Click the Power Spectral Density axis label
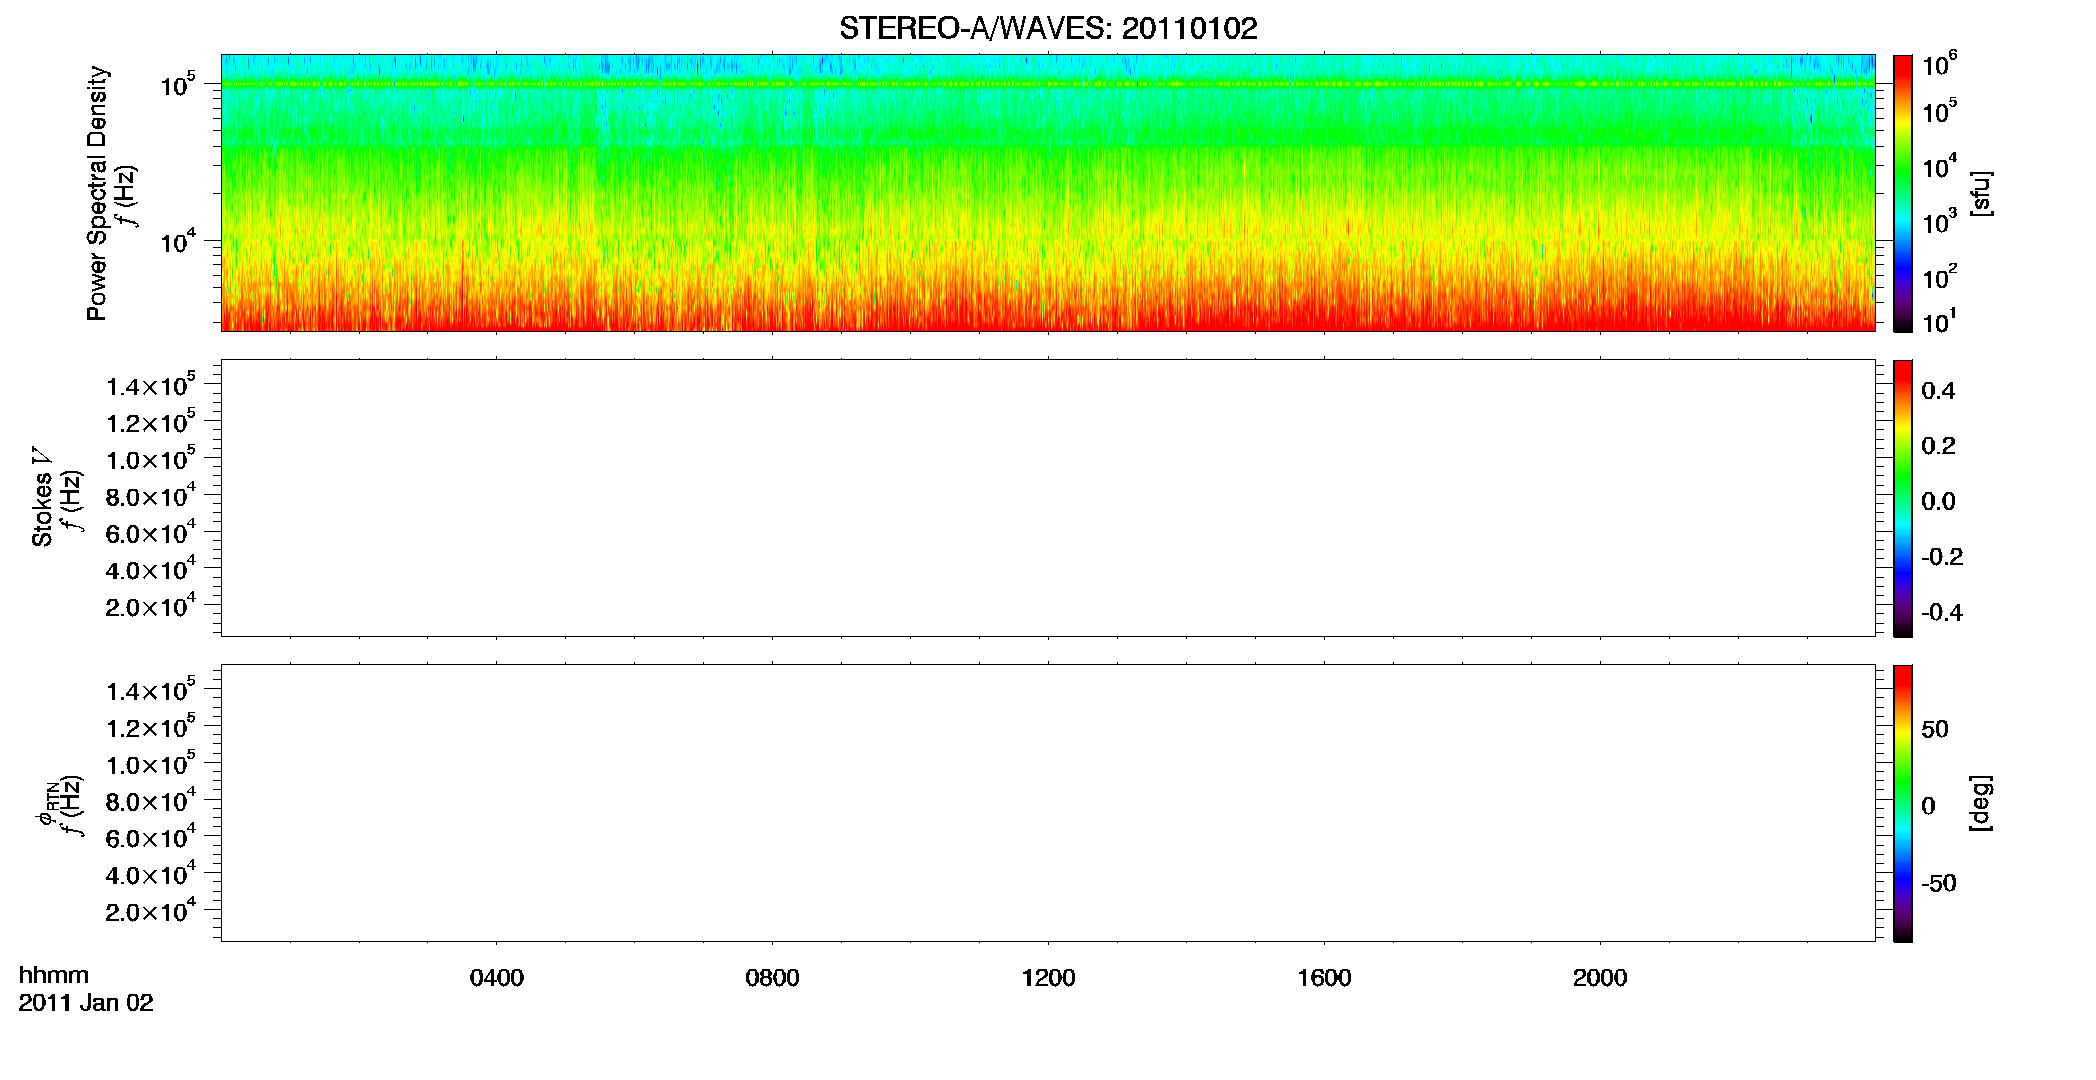The width and height of the screenshot is (2096, 1080). click(x=97, y=193)
